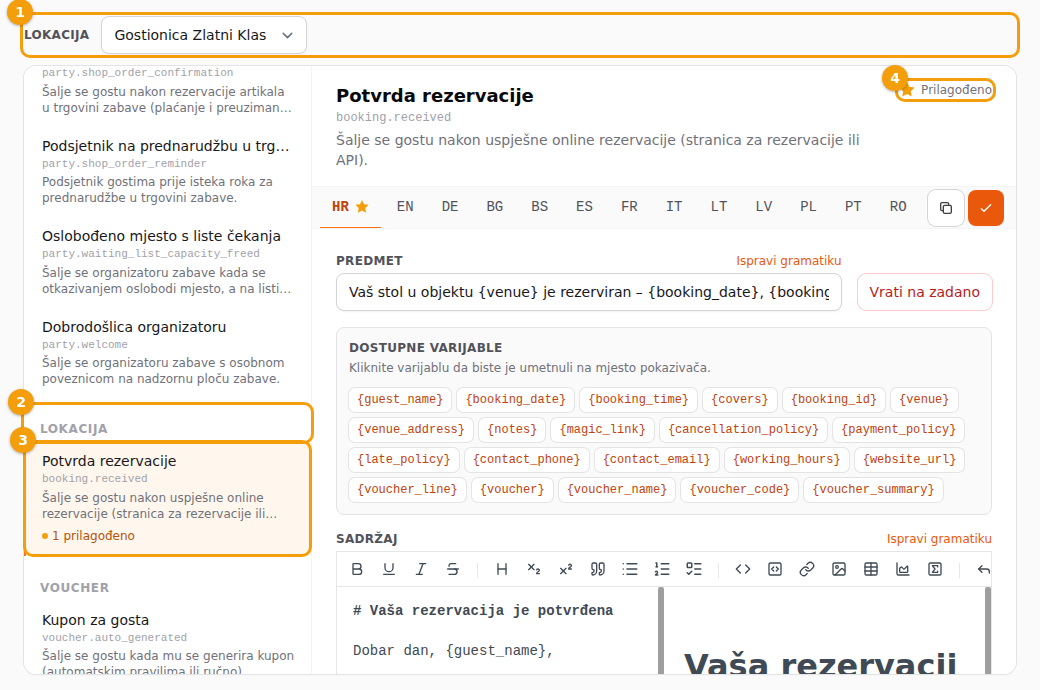The width and height of the screenshot is (1040, 690).
Task: Insert an image
Action: (839, 569)
